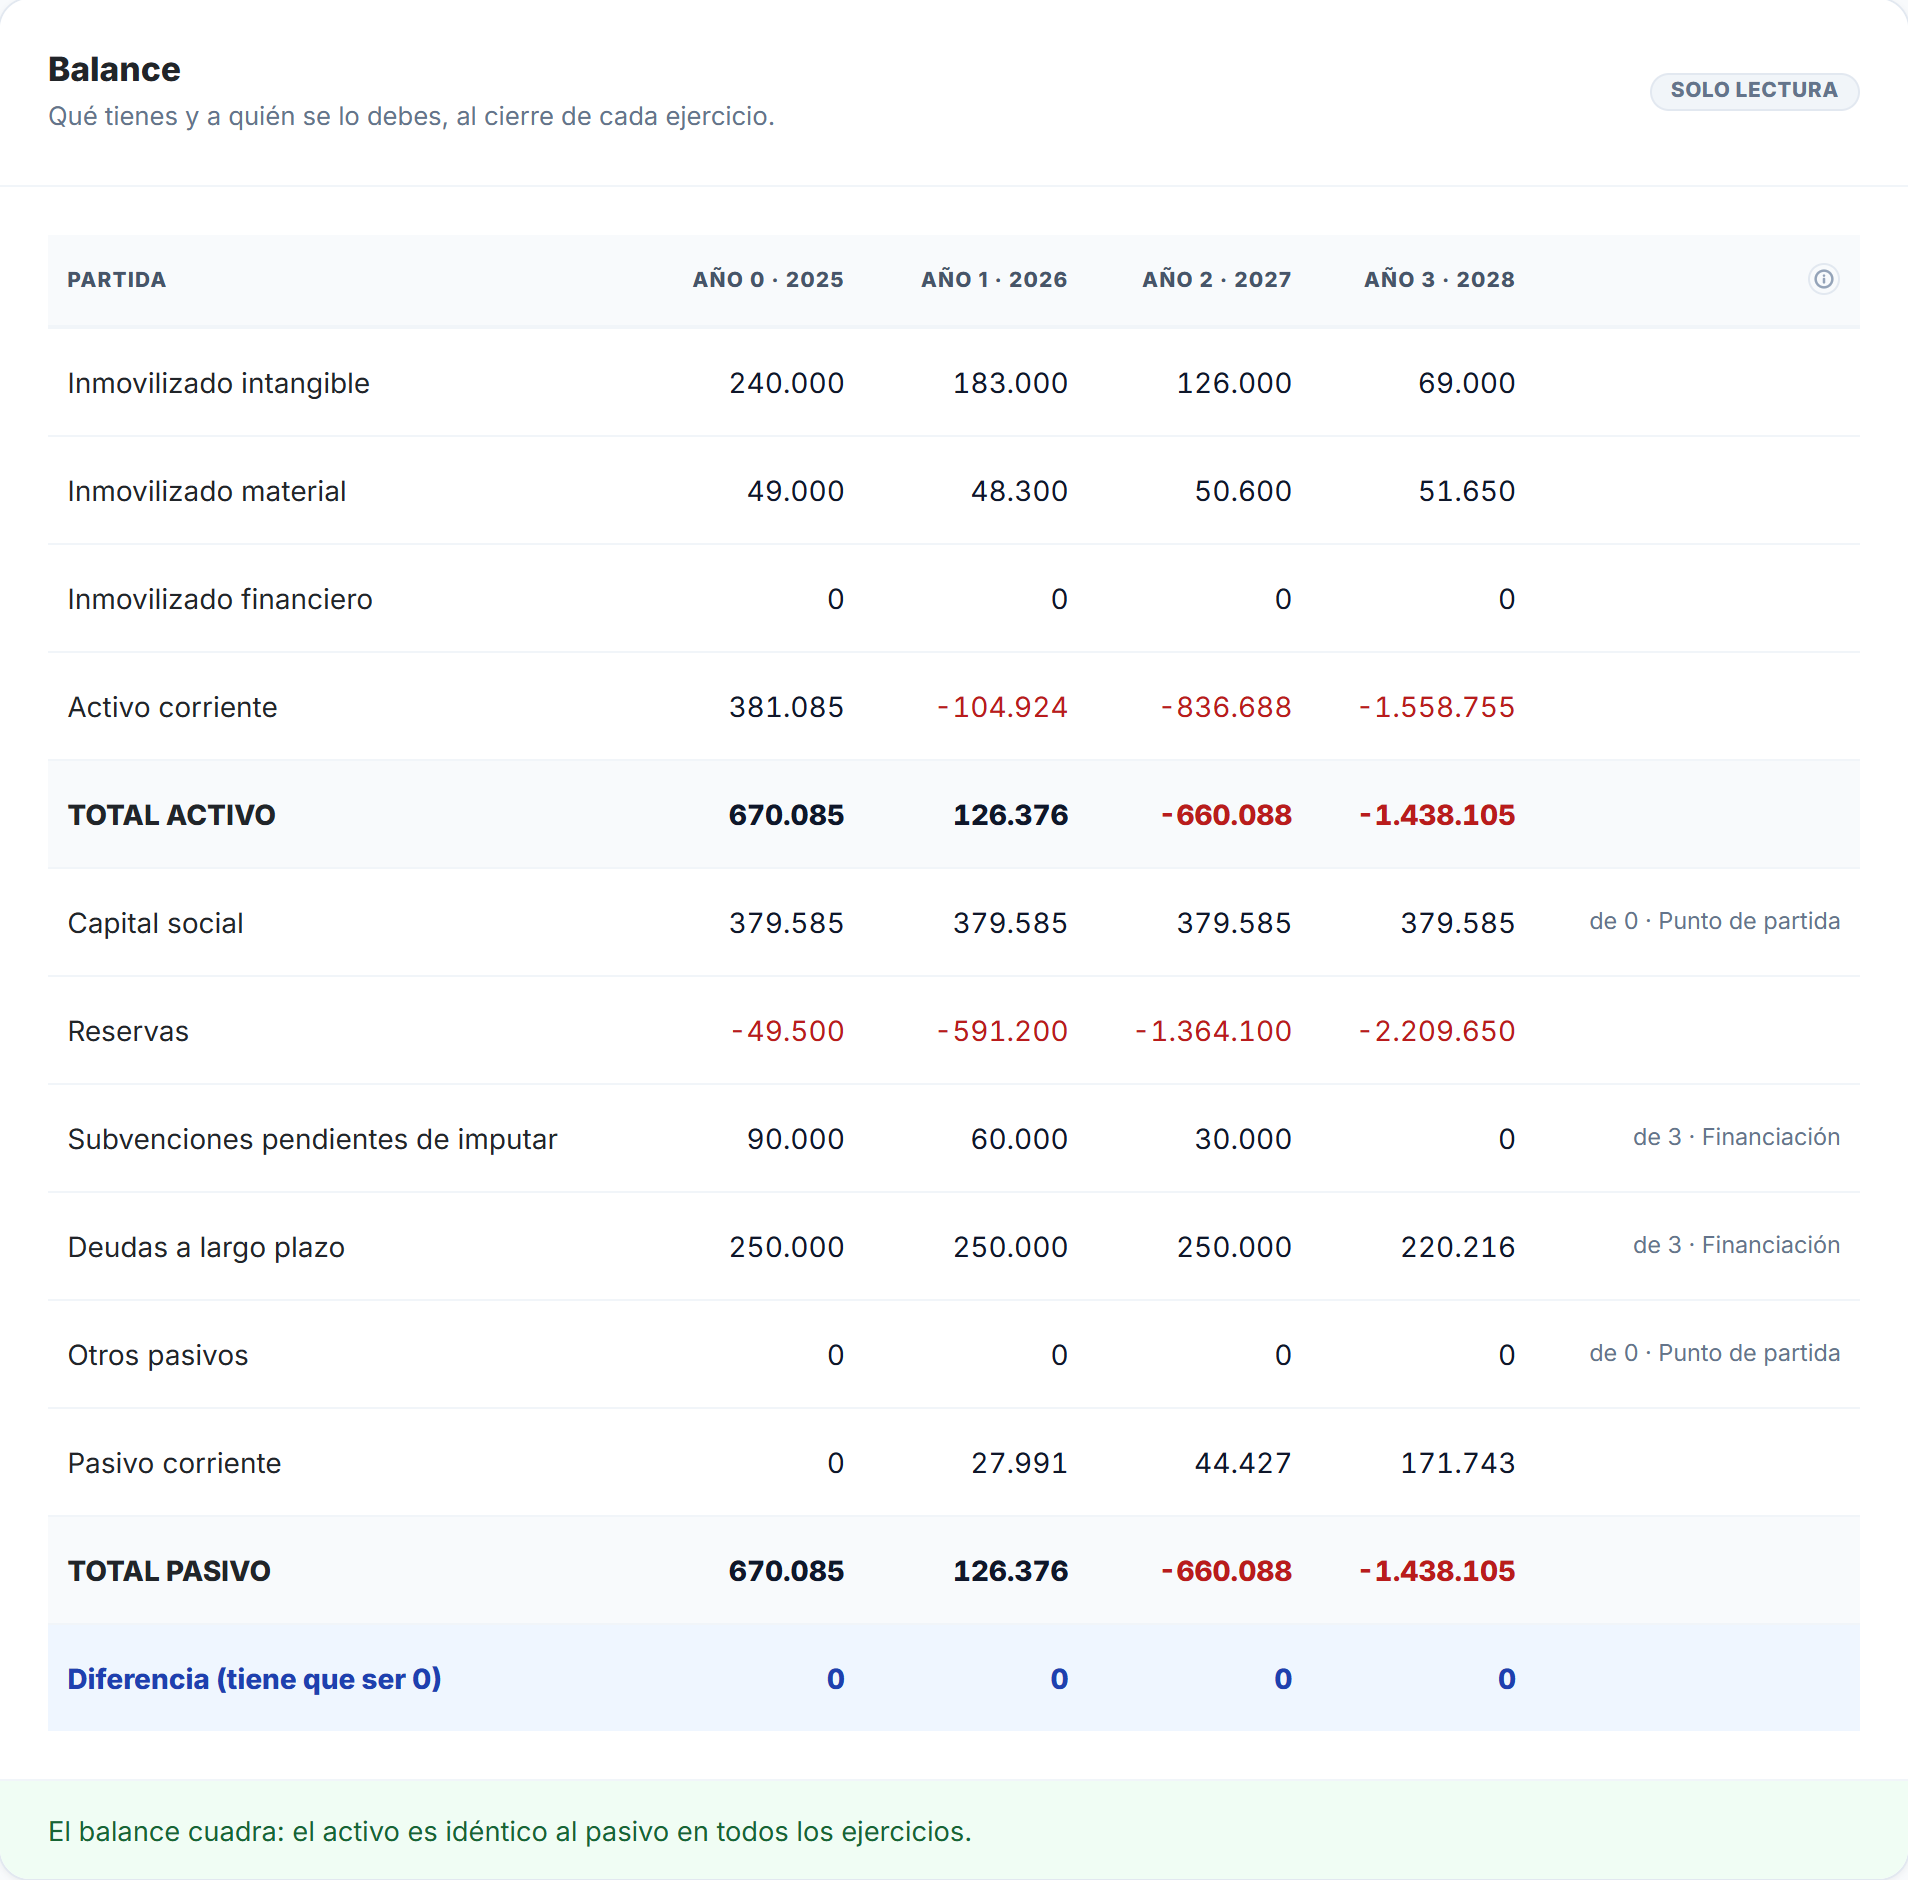Click the Inmovilizado intangible value 69.000

pos(1466,383)
